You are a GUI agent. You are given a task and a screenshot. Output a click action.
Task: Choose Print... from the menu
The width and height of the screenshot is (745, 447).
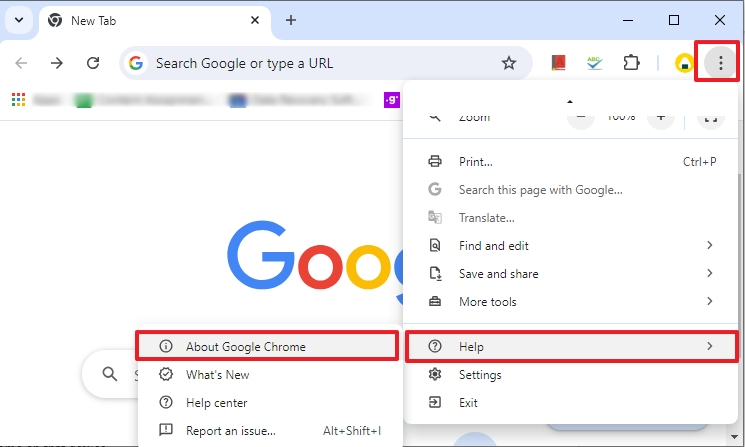point(570,162)
